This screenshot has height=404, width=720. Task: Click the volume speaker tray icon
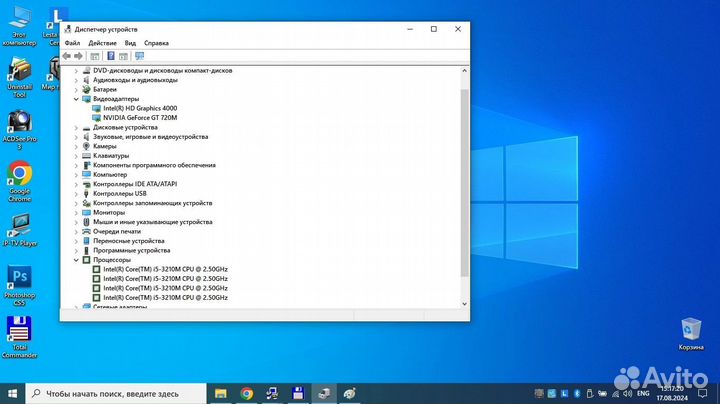pyautogui.click(x=628, y=393)
